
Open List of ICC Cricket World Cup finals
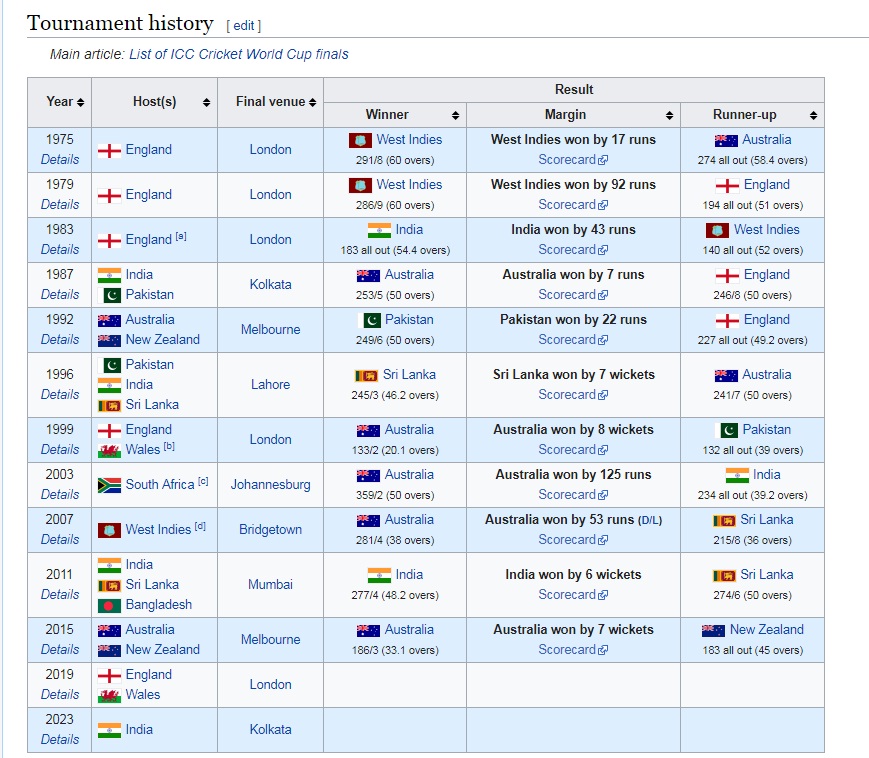point(239,54)
